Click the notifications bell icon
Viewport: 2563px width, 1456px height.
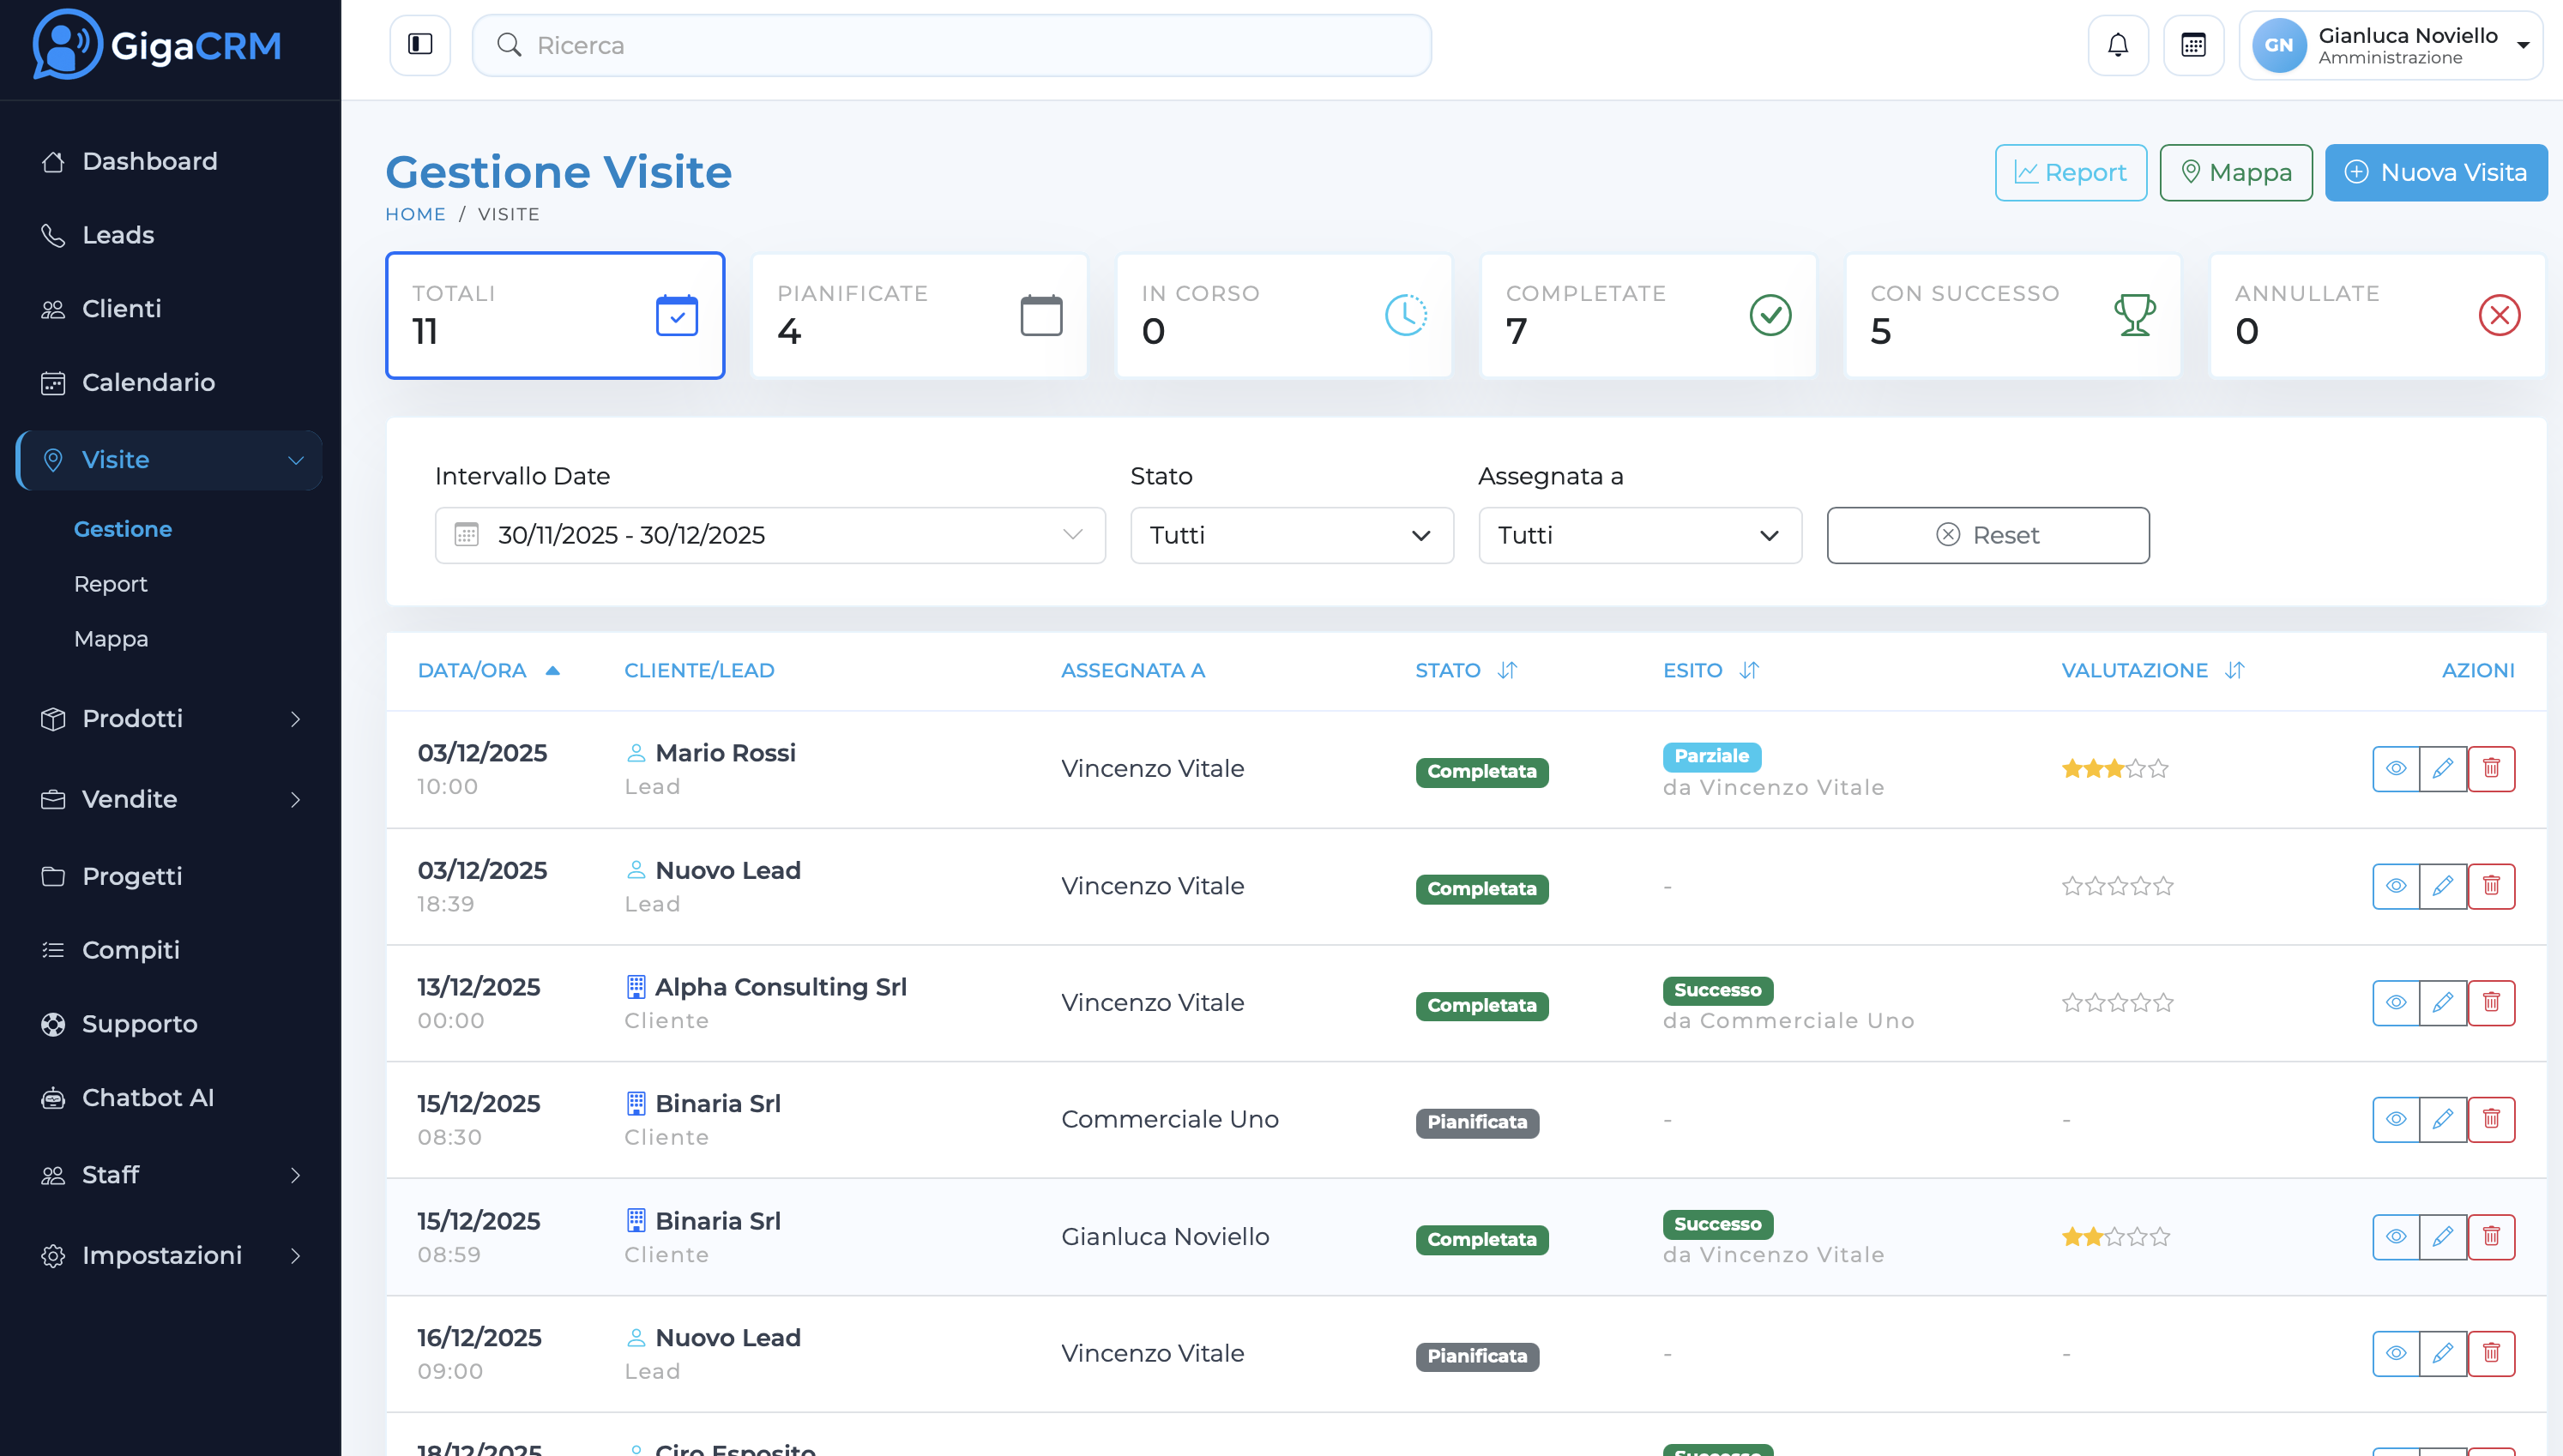pyautogui.click(x=2117, y=45)
